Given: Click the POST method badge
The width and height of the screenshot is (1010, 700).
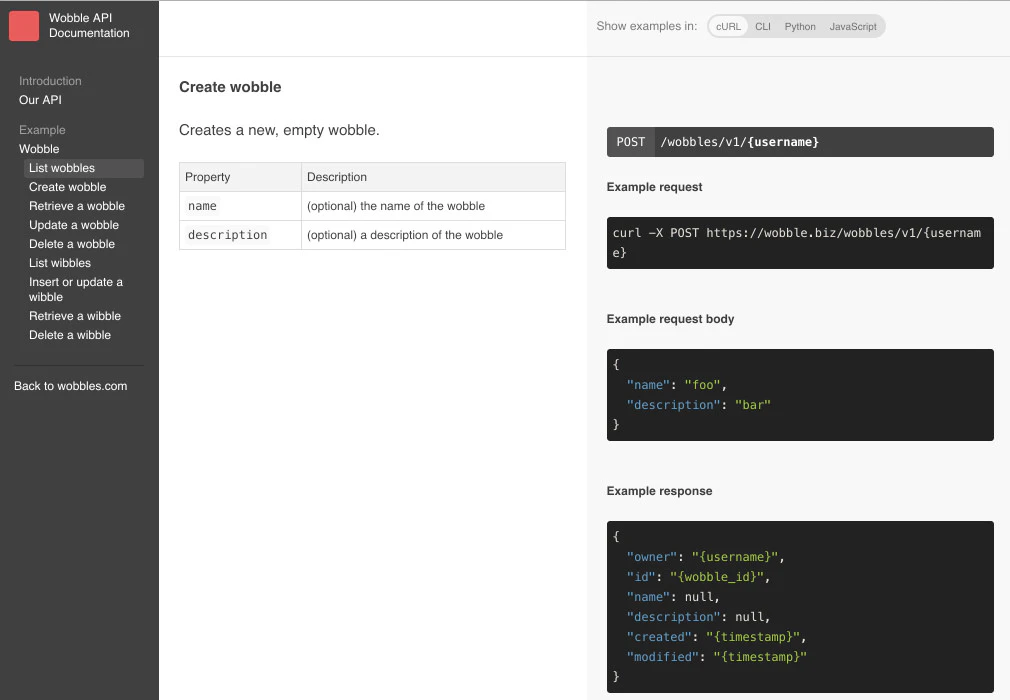Looking at the screenshot, I should 631,142.
